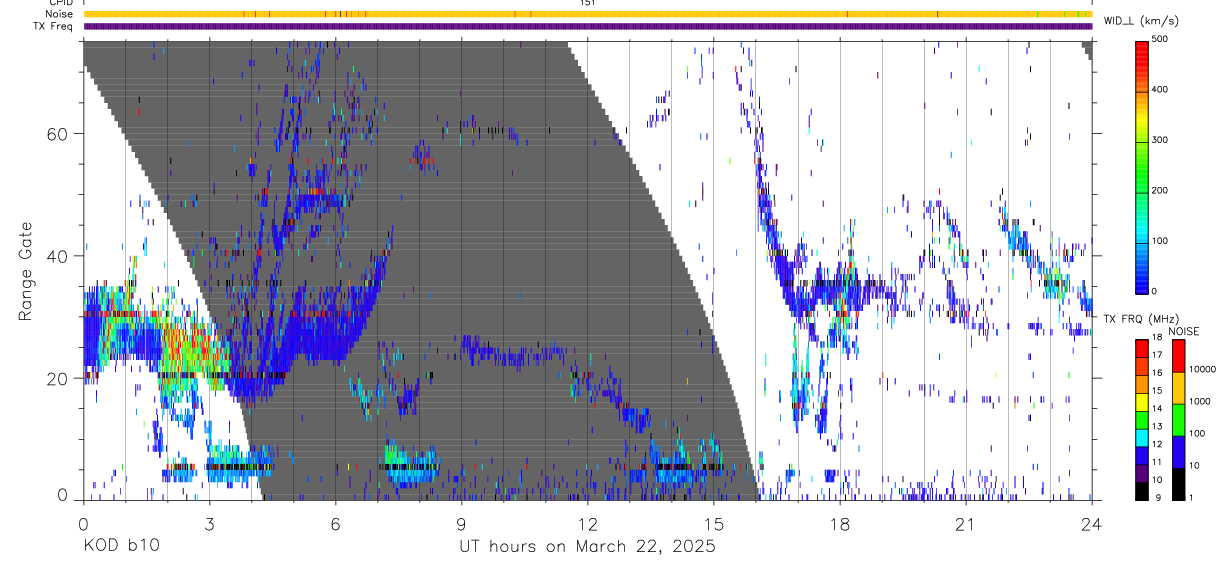The image size is (1228, 567).
Task: Click the '151' CPID value at top
Action: (x=588, y=3)
